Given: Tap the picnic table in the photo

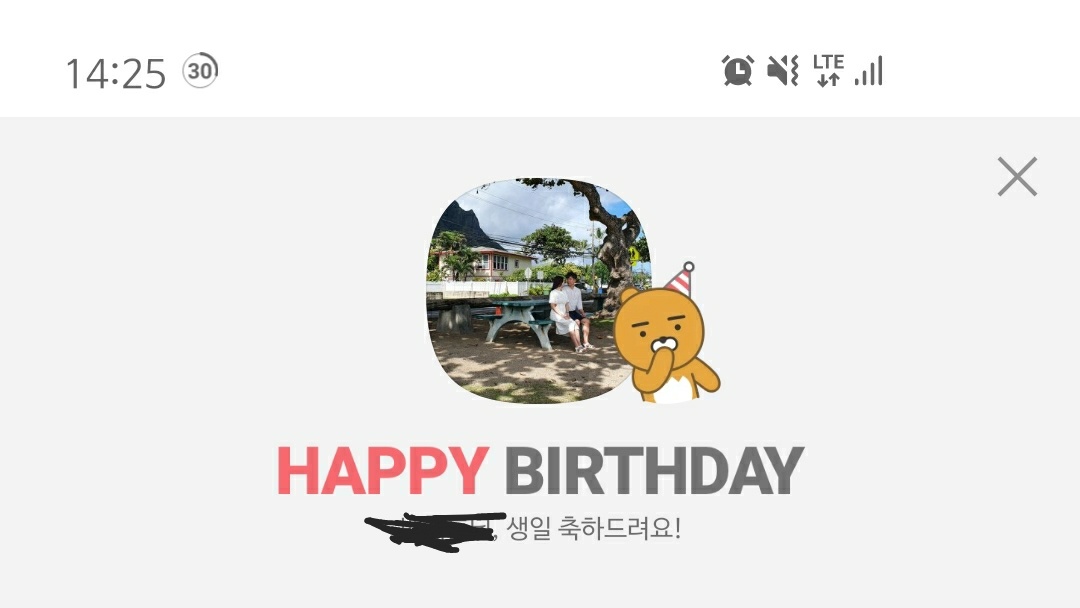Looking at the screenshot, I should (518, 319).
